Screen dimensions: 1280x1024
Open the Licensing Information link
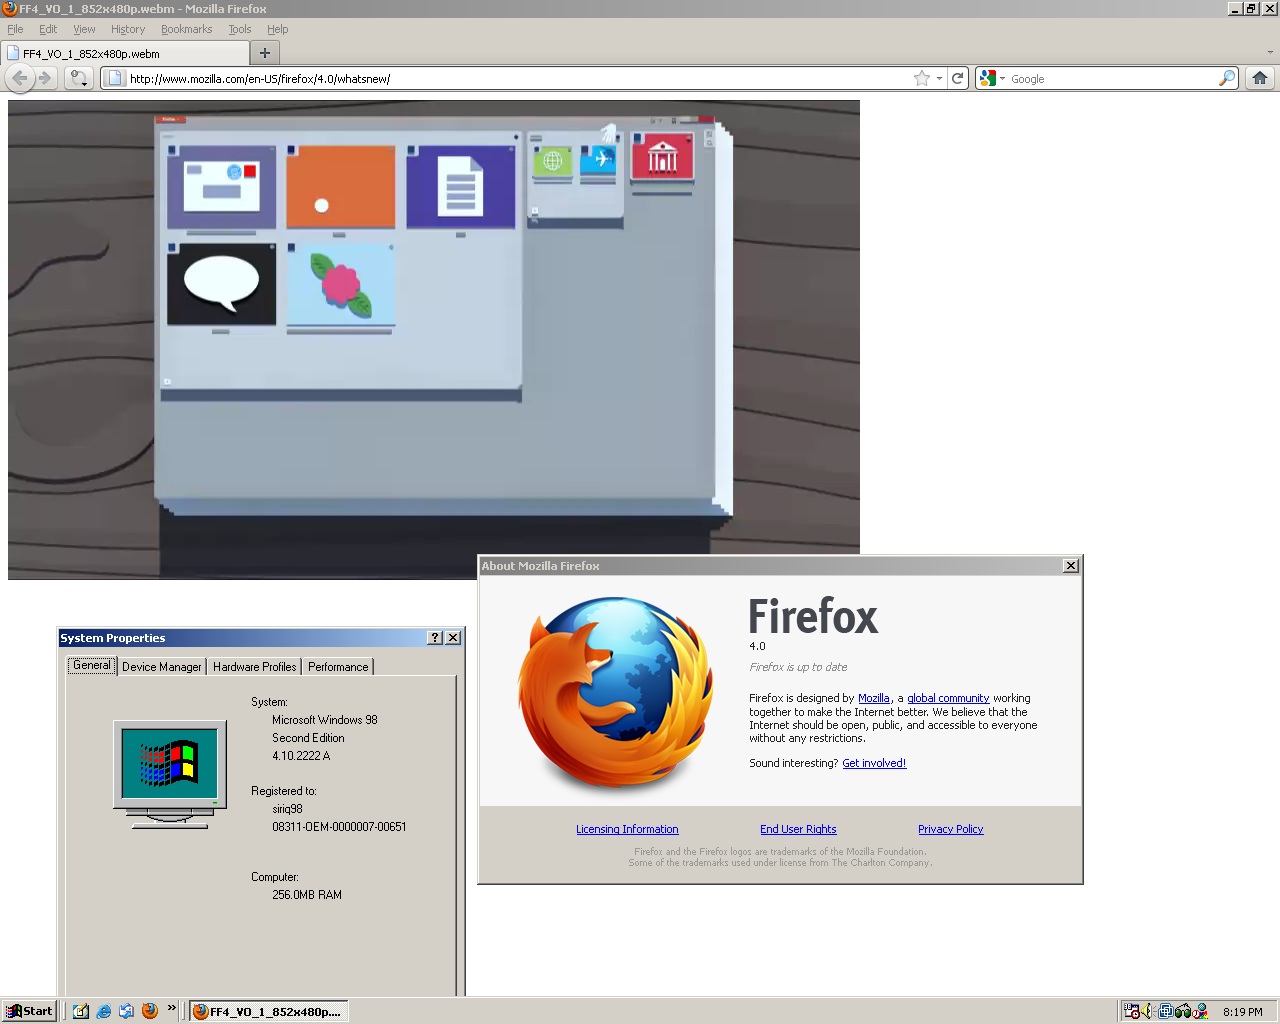[627, 829]
